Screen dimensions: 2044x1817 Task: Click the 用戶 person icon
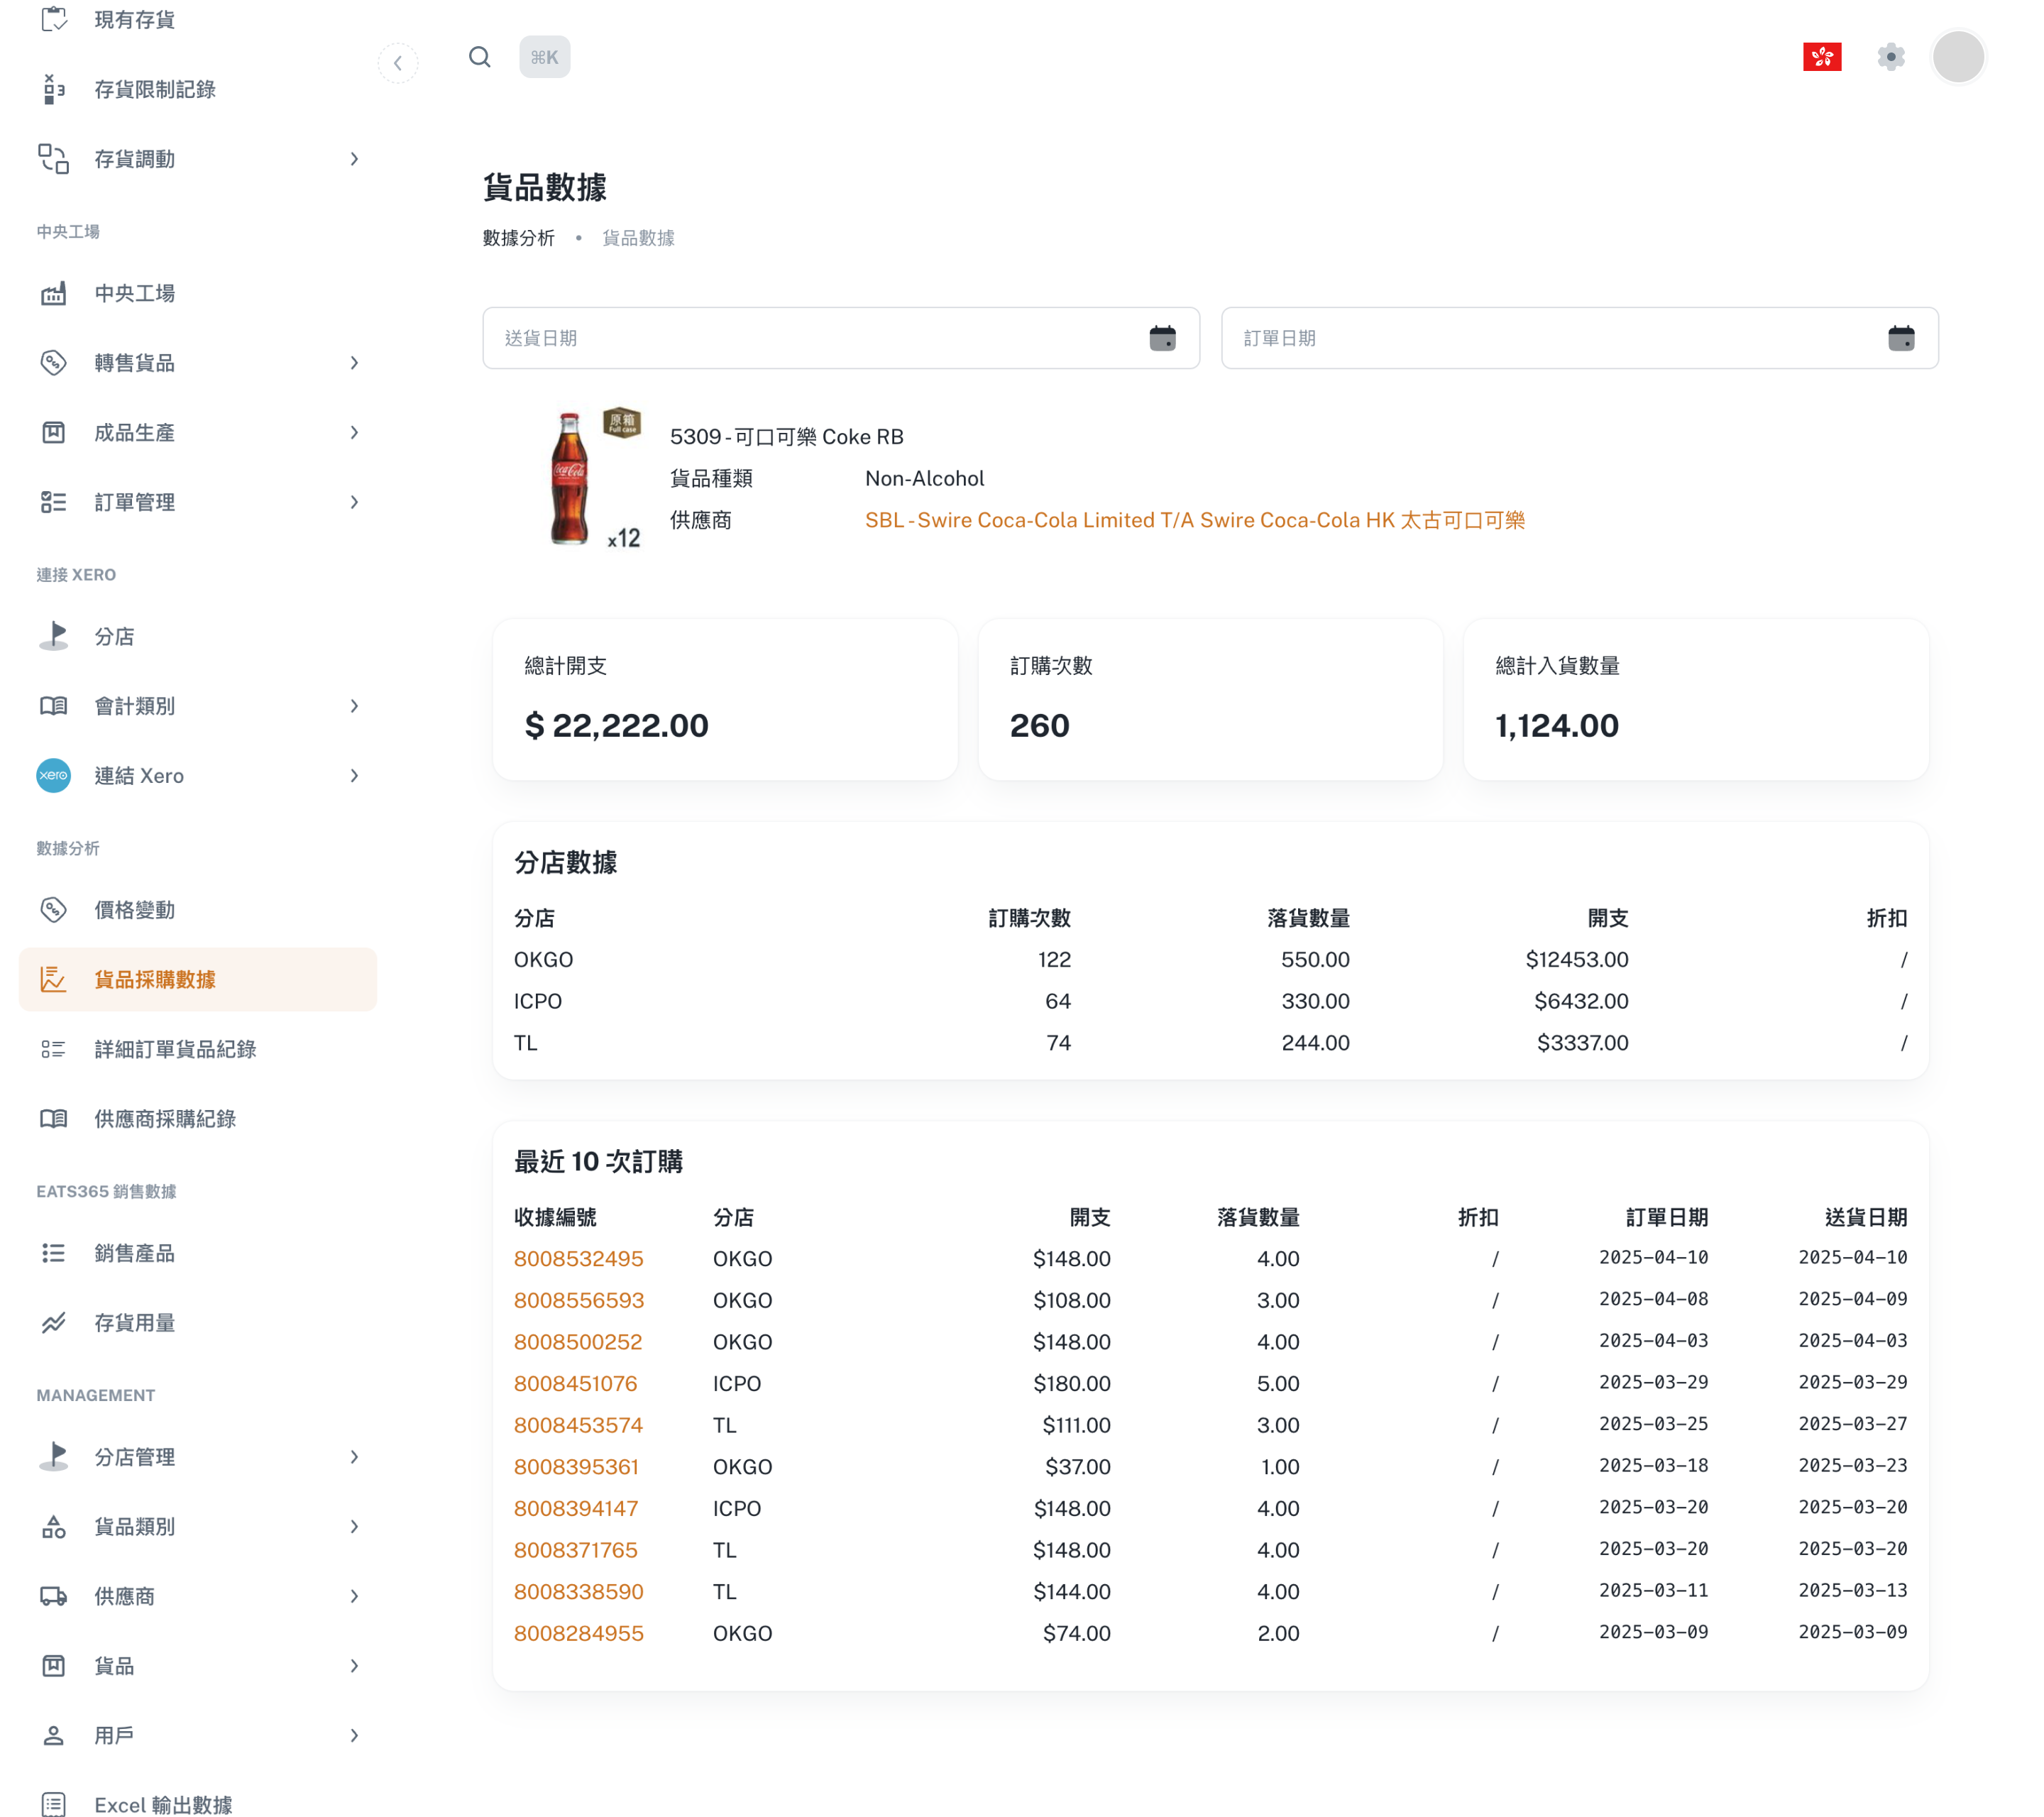pyautogui.click(x=54, y=1736)
